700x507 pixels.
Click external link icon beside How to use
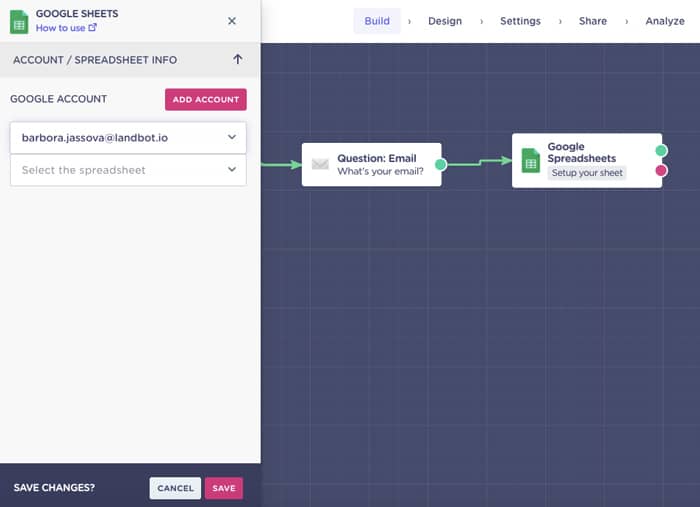(x=92, y=27)
